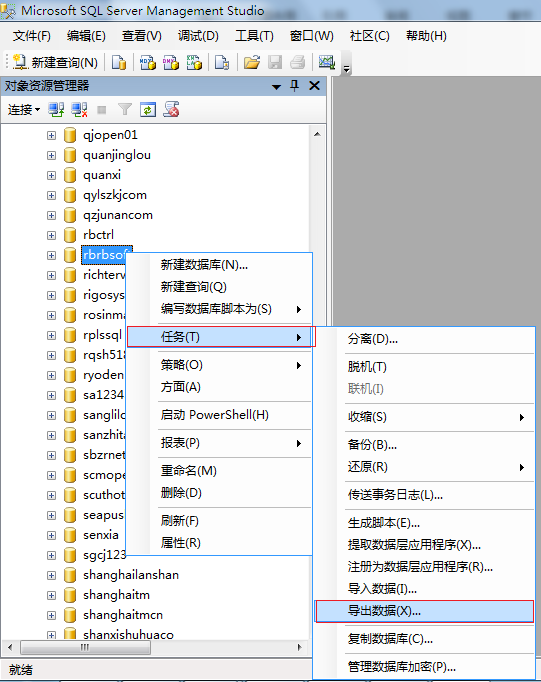Choose Export Data (导出数据)
541x682 pixels.
coord(424,611)
